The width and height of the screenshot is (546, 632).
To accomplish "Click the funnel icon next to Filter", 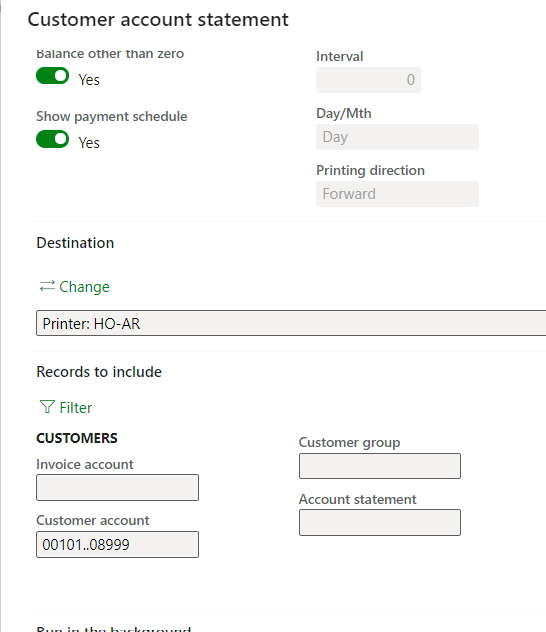I will (47, 407).
